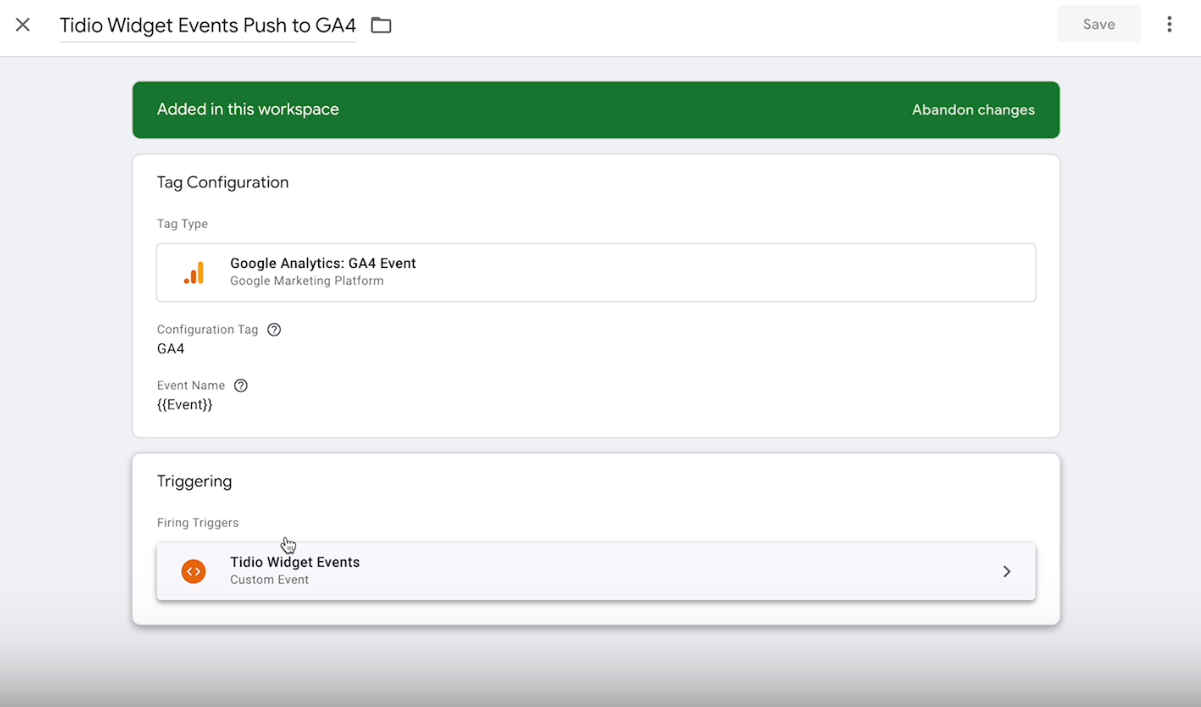Edit the tag name Tidio Widget Events Push to GA4
1201x707 pixels.
[208, 26]
